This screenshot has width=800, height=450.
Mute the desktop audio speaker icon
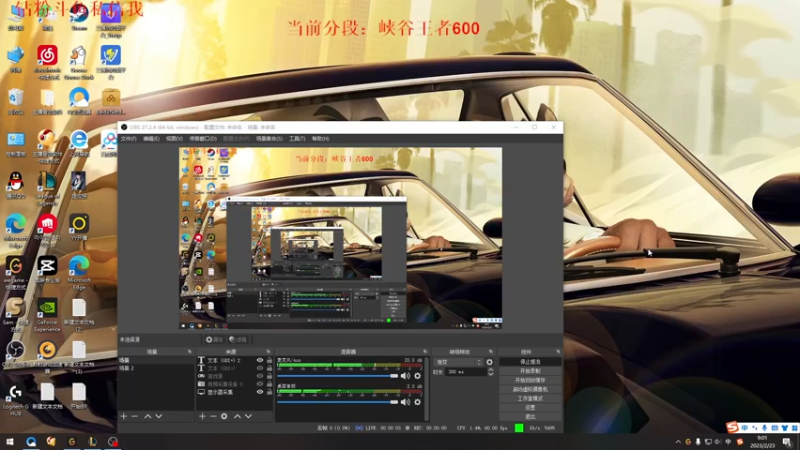(405, 402)
